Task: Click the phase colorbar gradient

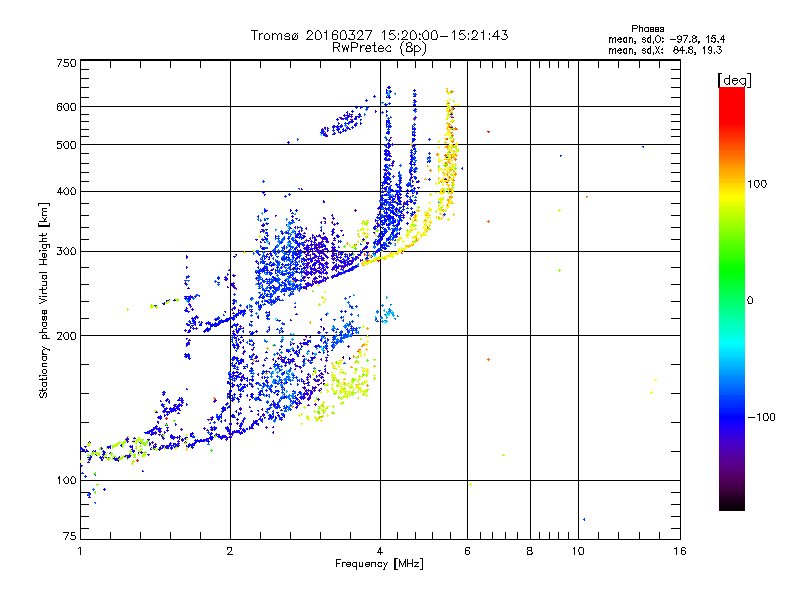Action: 732,298
